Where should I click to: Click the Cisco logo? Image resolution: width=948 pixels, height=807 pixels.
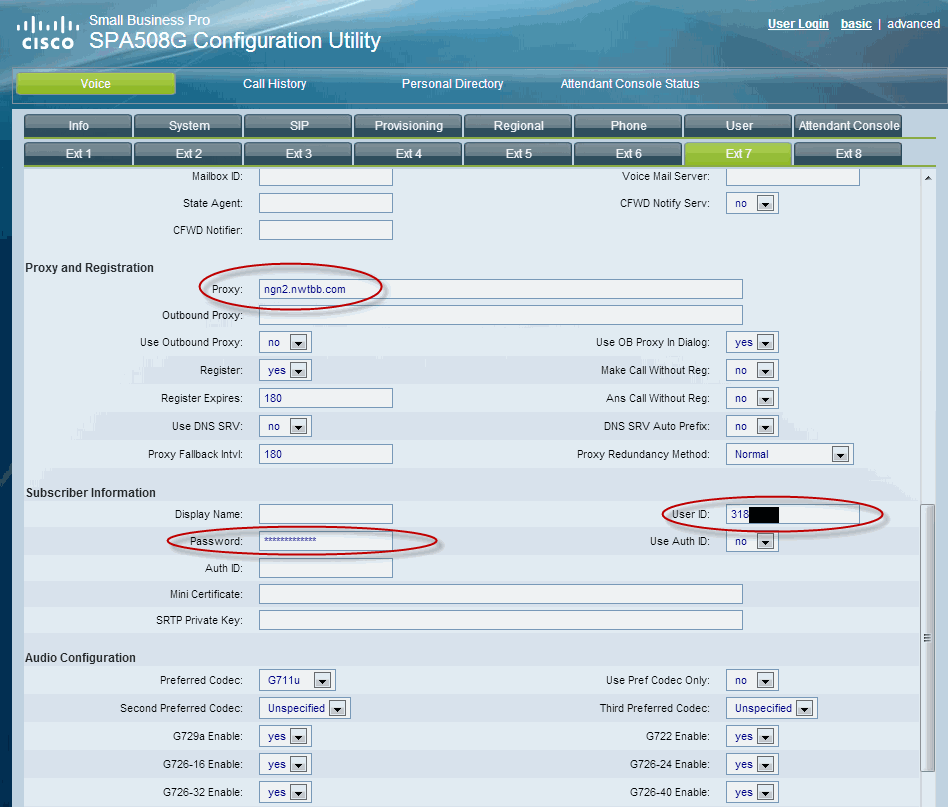point(48,33)
